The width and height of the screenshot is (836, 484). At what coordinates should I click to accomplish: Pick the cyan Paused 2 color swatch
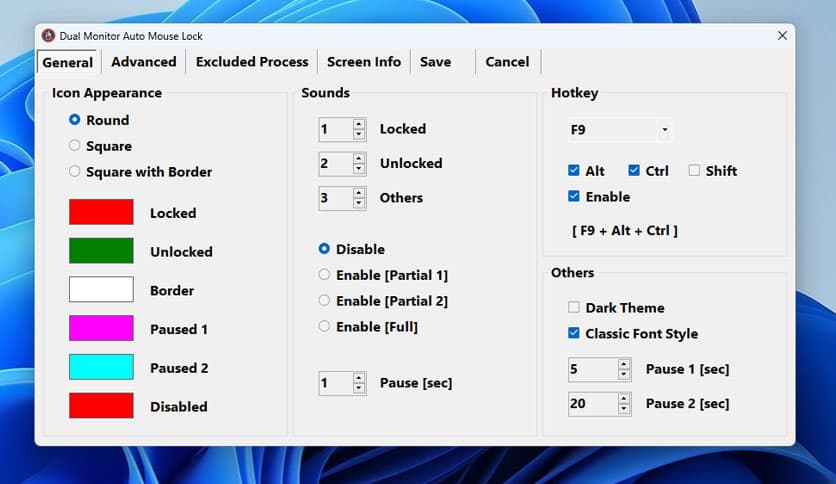(101, 367)
